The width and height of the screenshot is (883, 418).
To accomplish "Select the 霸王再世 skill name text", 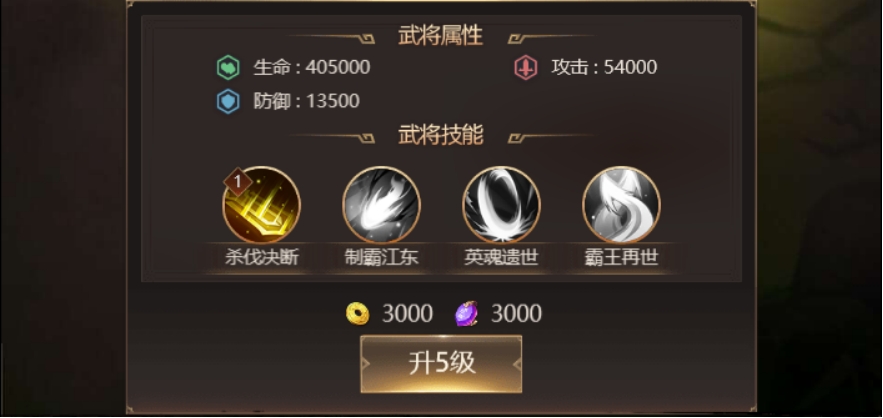I will 622,258.
